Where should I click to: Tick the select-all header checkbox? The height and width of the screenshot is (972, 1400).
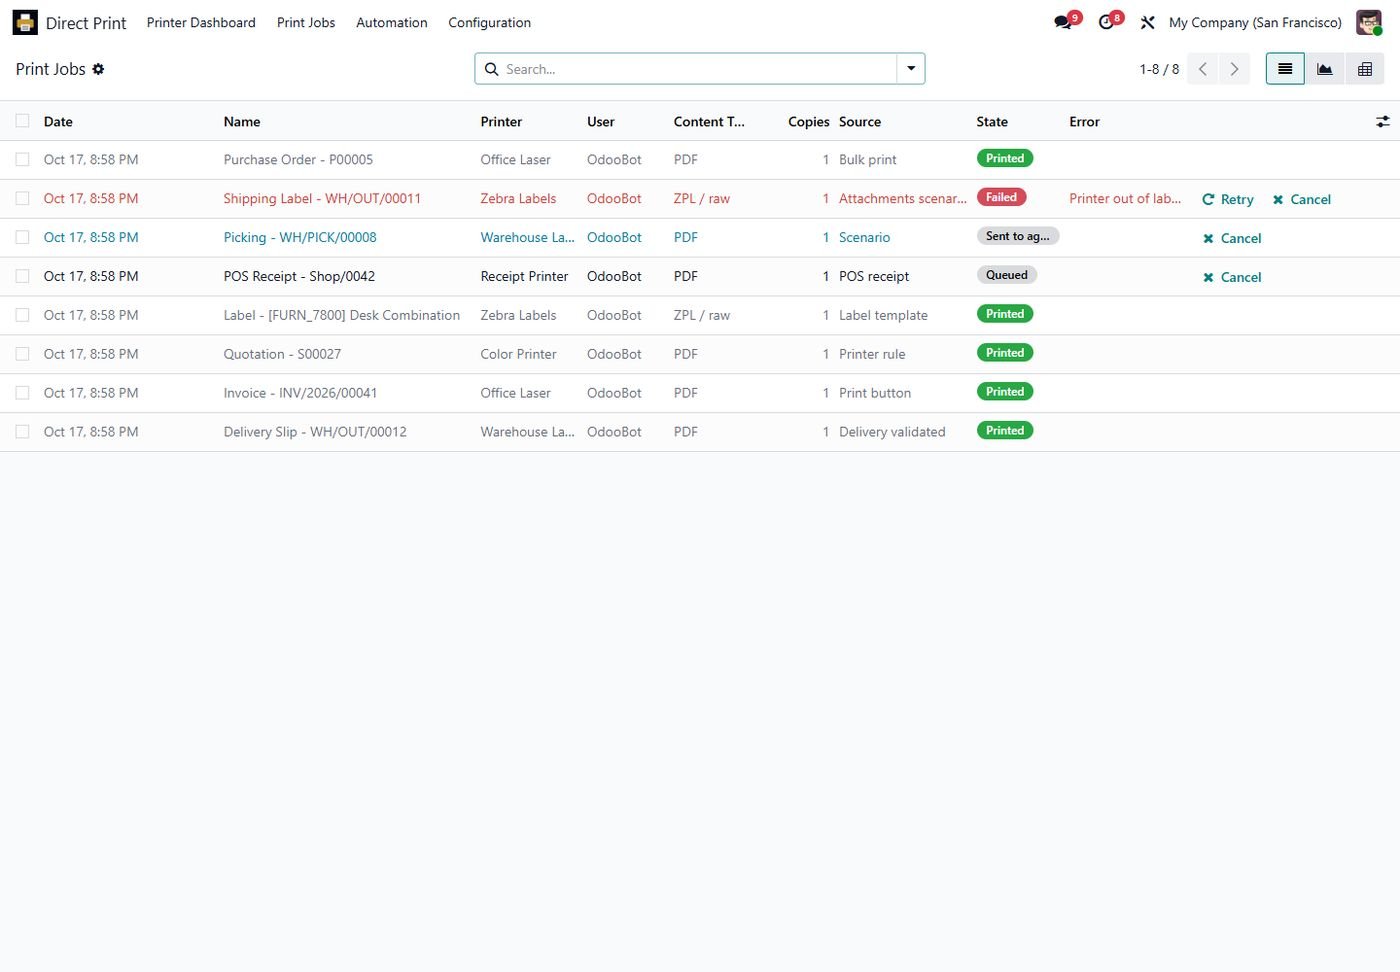22,121
